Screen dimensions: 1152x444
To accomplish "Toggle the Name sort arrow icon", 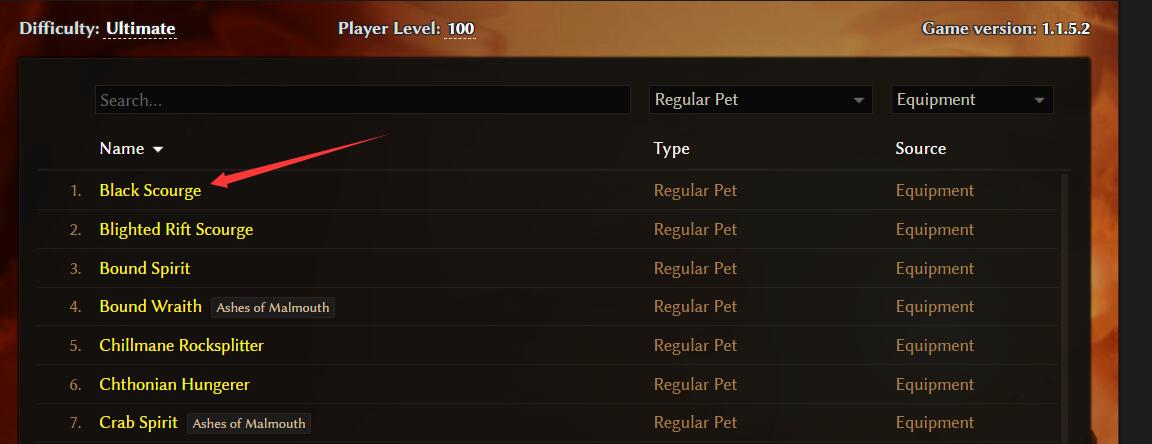I will 157,149.
